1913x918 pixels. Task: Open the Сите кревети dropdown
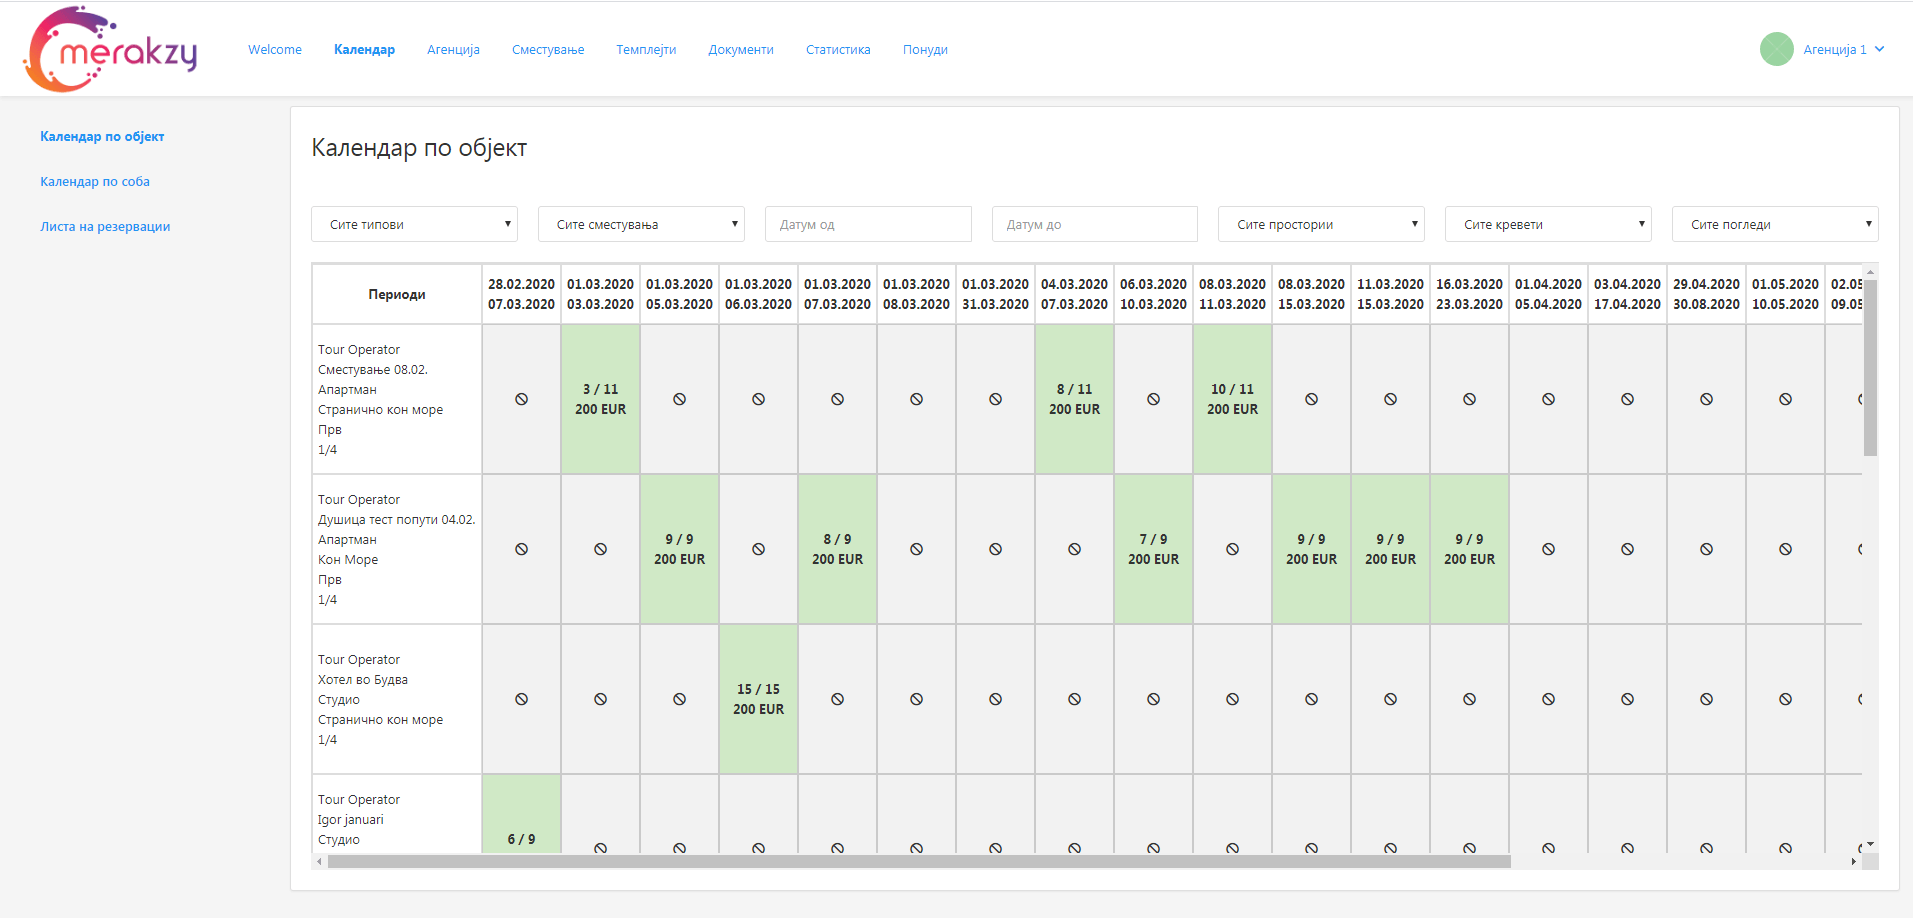pos(1548,224)
